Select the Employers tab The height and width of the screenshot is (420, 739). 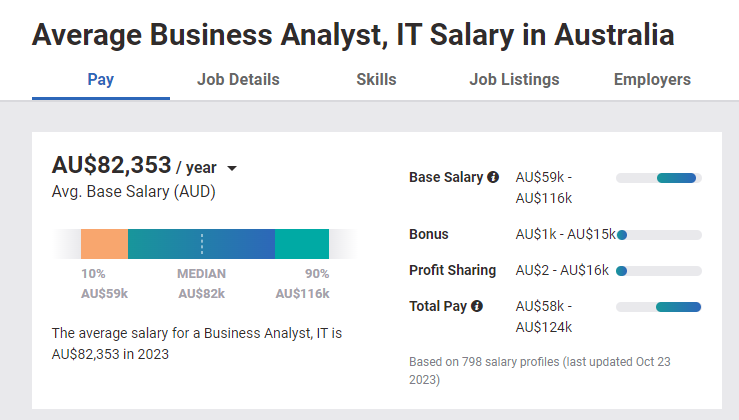point(652,79)
